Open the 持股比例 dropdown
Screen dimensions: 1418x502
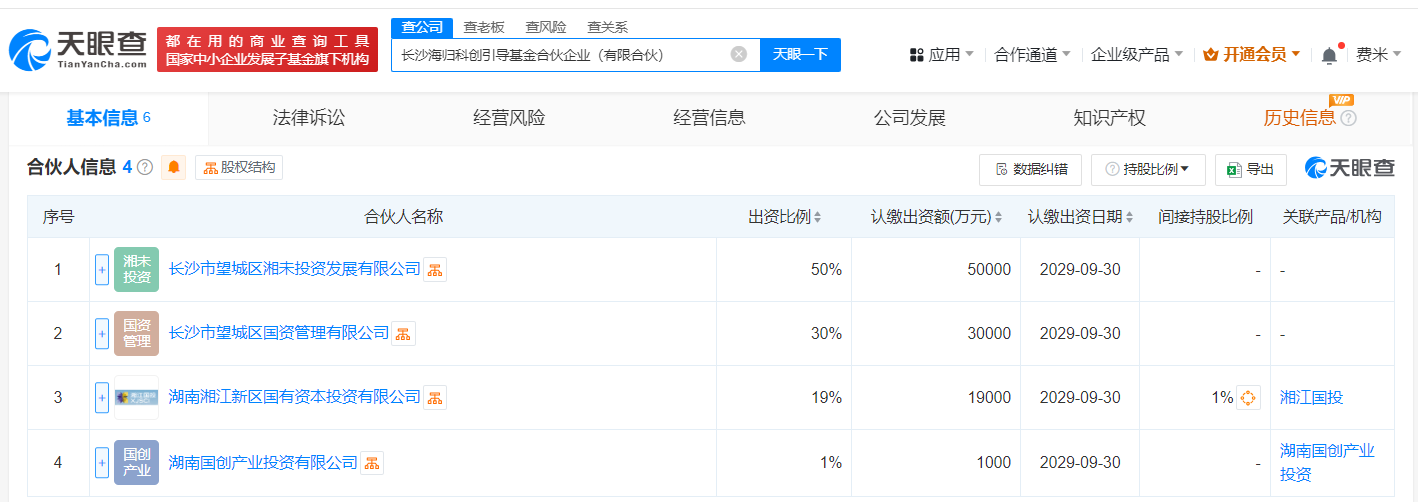(1148, 170)
